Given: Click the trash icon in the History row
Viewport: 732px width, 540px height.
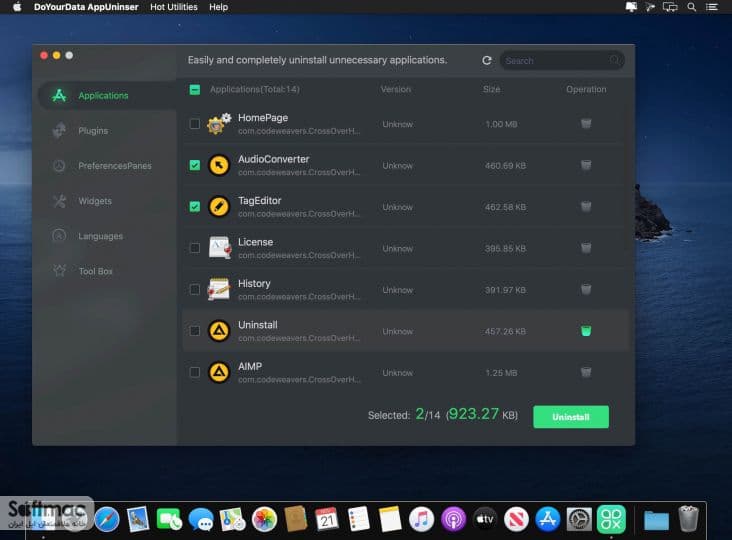Looking at the screenshot, I should click(x=585, y=289).
